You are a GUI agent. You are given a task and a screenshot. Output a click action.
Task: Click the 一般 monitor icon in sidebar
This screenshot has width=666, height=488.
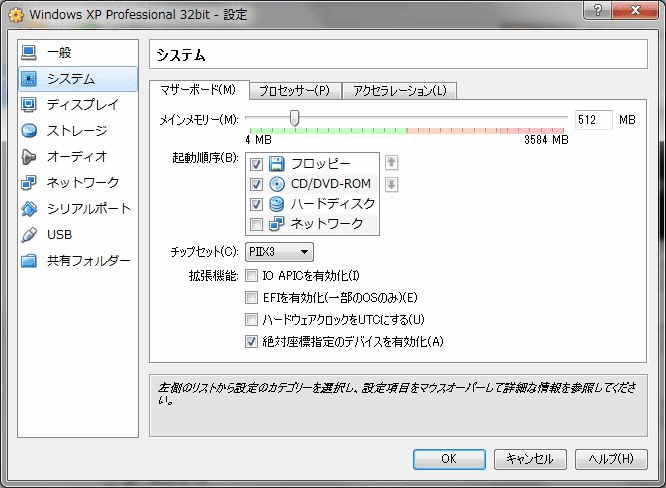tap(28, 53)
